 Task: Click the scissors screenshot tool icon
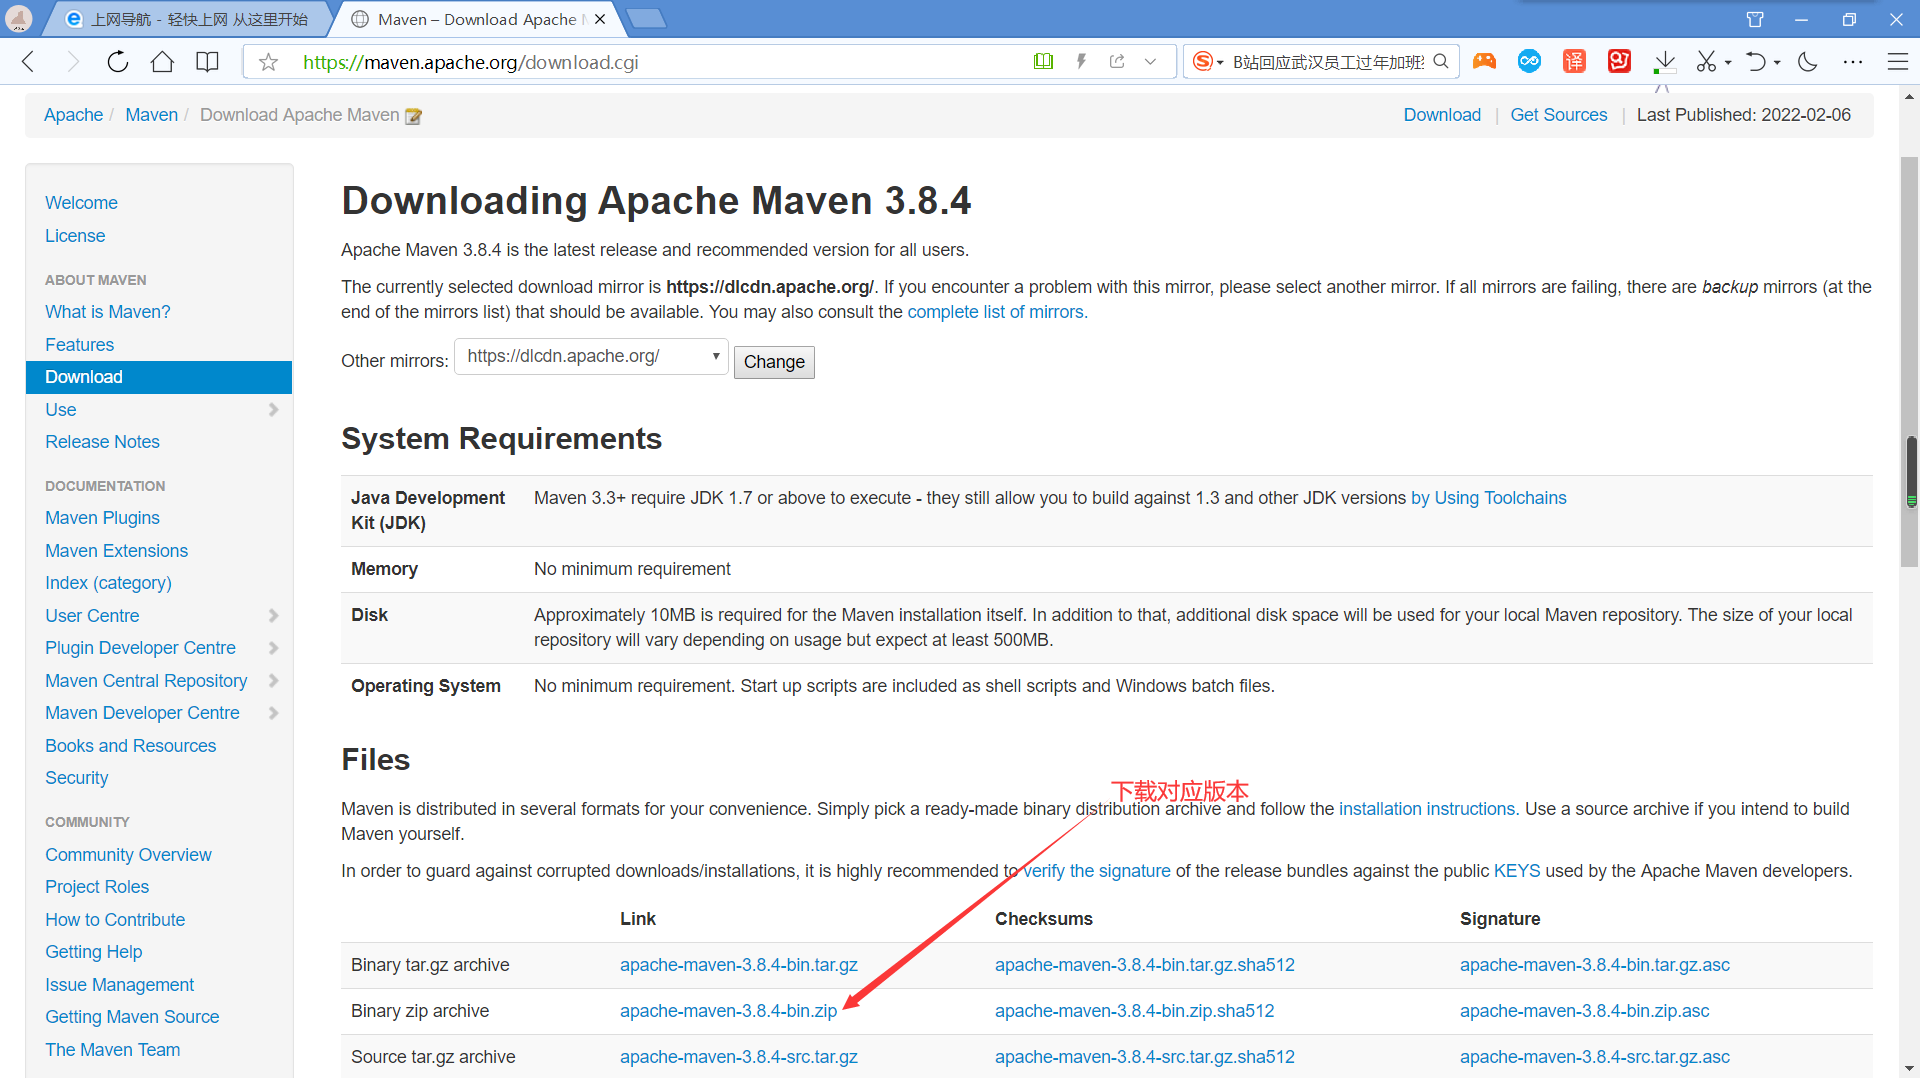(x=1706, y=62)
